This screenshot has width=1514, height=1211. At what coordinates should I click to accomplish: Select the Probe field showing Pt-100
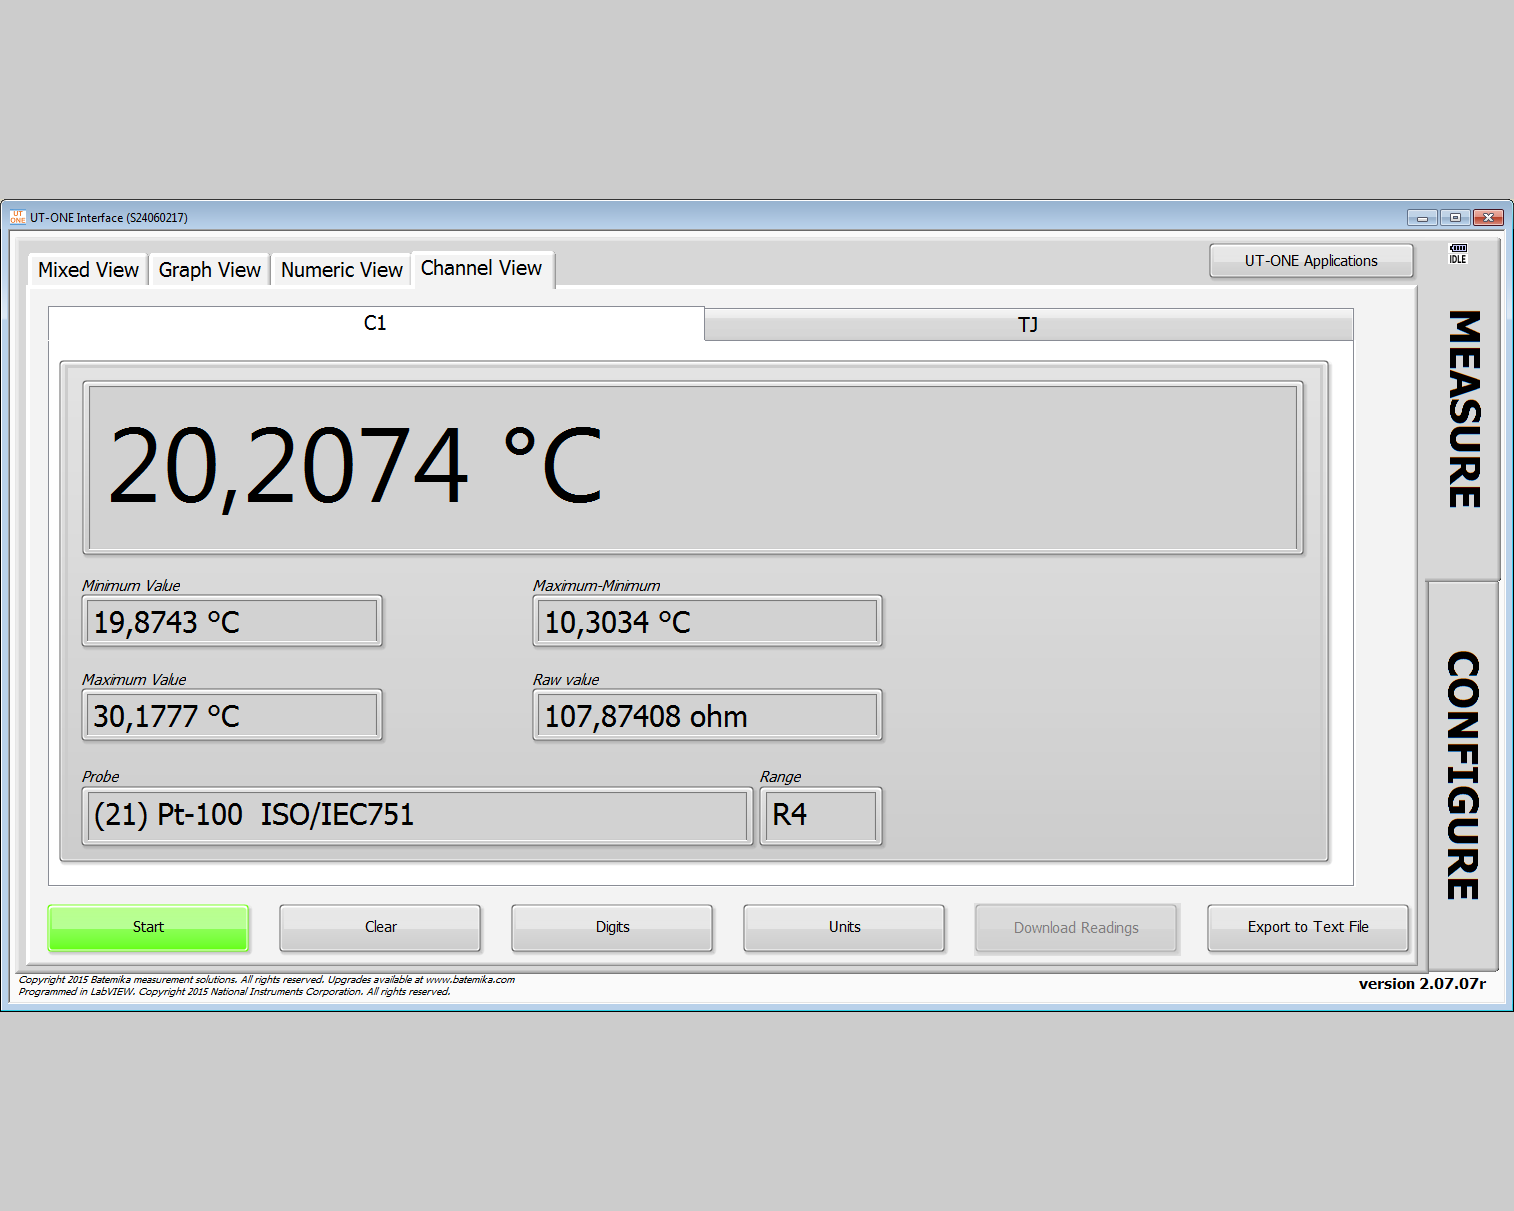pos(417,816)
